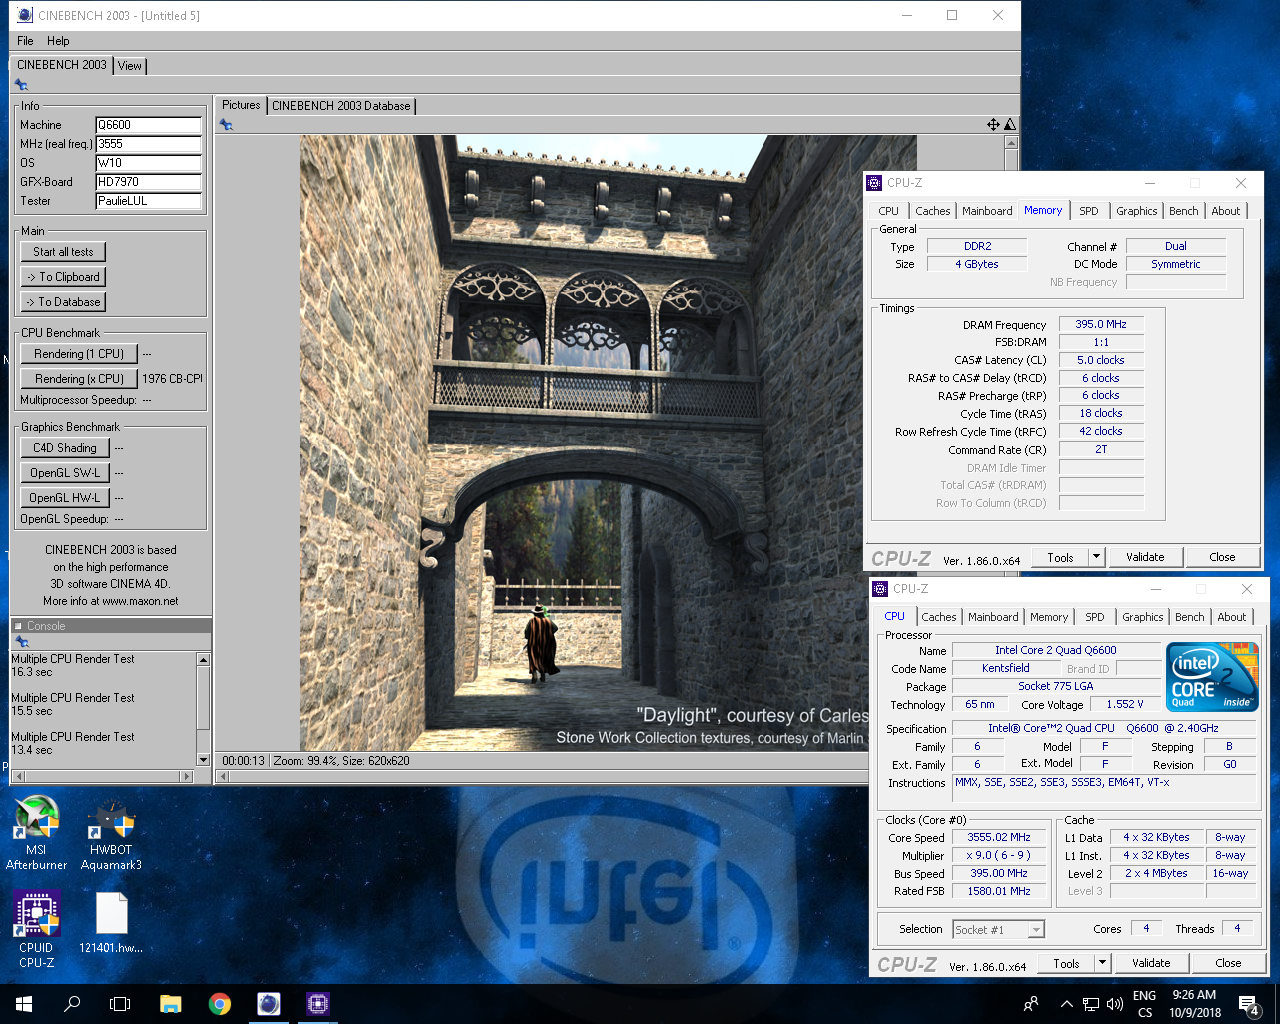Click the volume speaker tray icon
Screen dimensions: 1280x1024
1115,1004
